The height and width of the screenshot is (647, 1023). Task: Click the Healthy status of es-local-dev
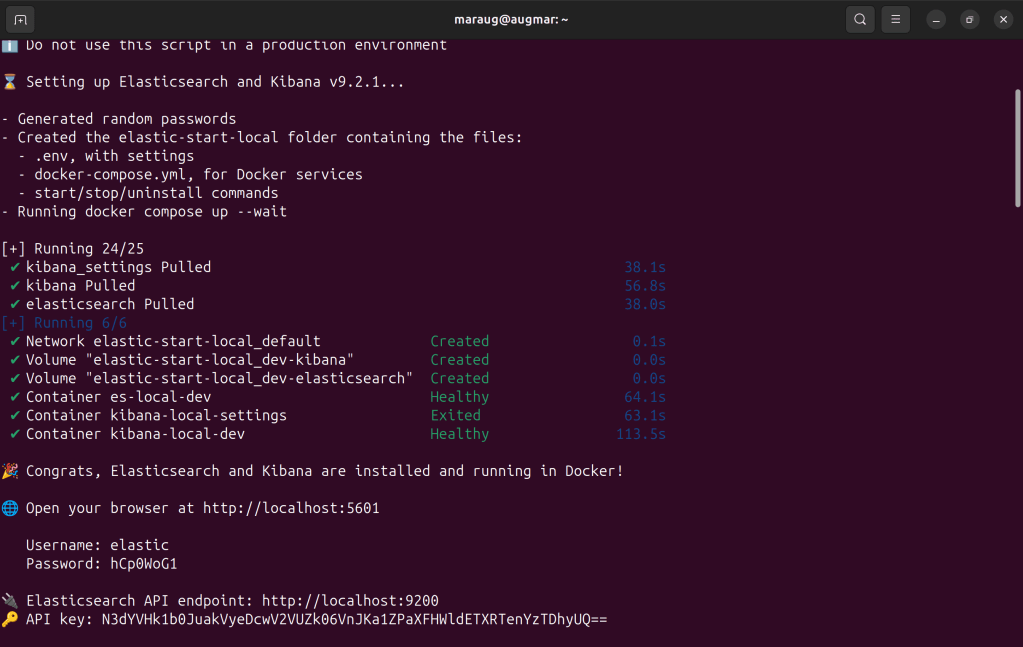459,397
